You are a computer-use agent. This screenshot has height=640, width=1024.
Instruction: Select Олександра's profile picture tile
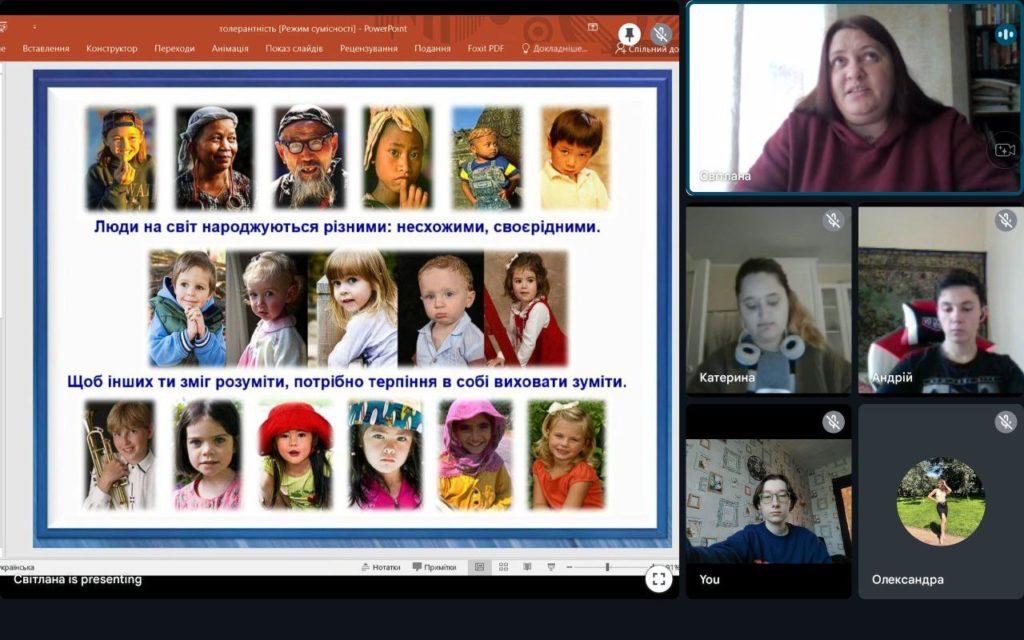click(x=940, y=501)
